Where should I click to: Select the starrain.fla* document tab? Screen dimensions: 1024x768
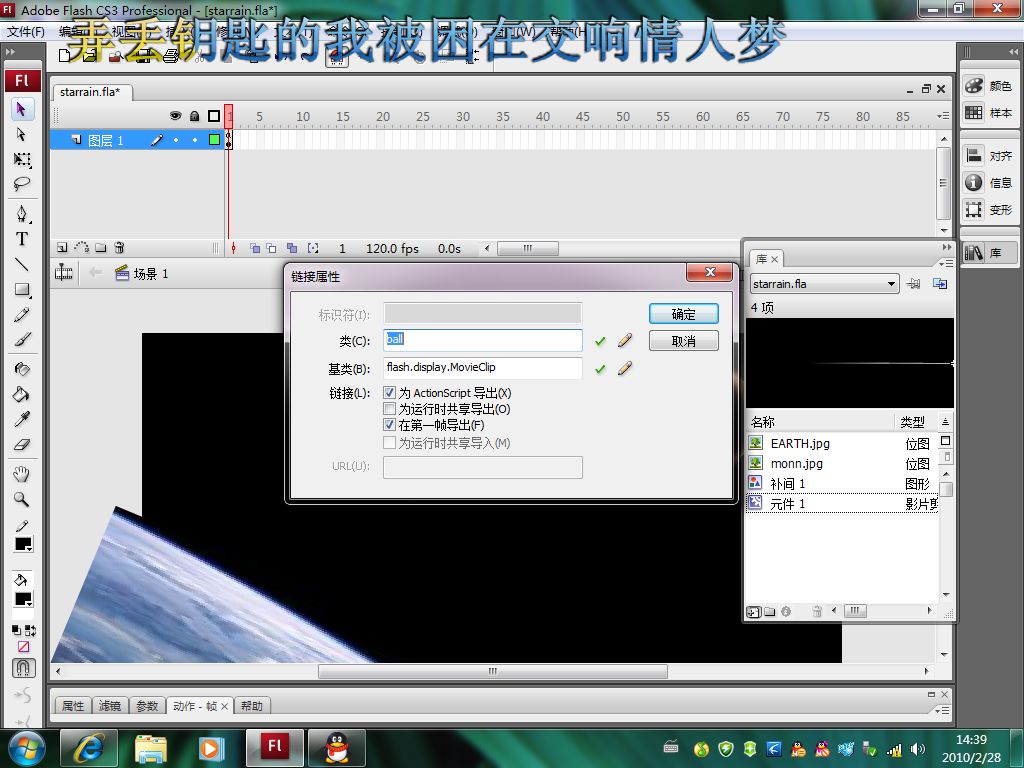91,92
